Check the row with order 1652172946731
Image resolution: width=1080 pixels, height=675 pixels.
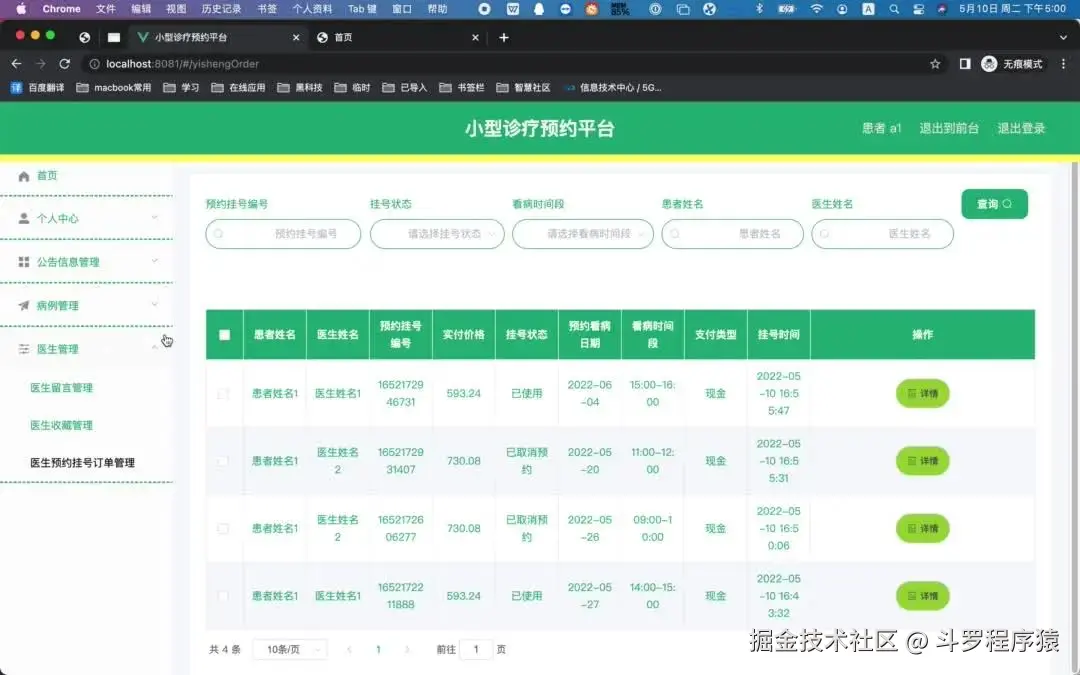point(223,393)
